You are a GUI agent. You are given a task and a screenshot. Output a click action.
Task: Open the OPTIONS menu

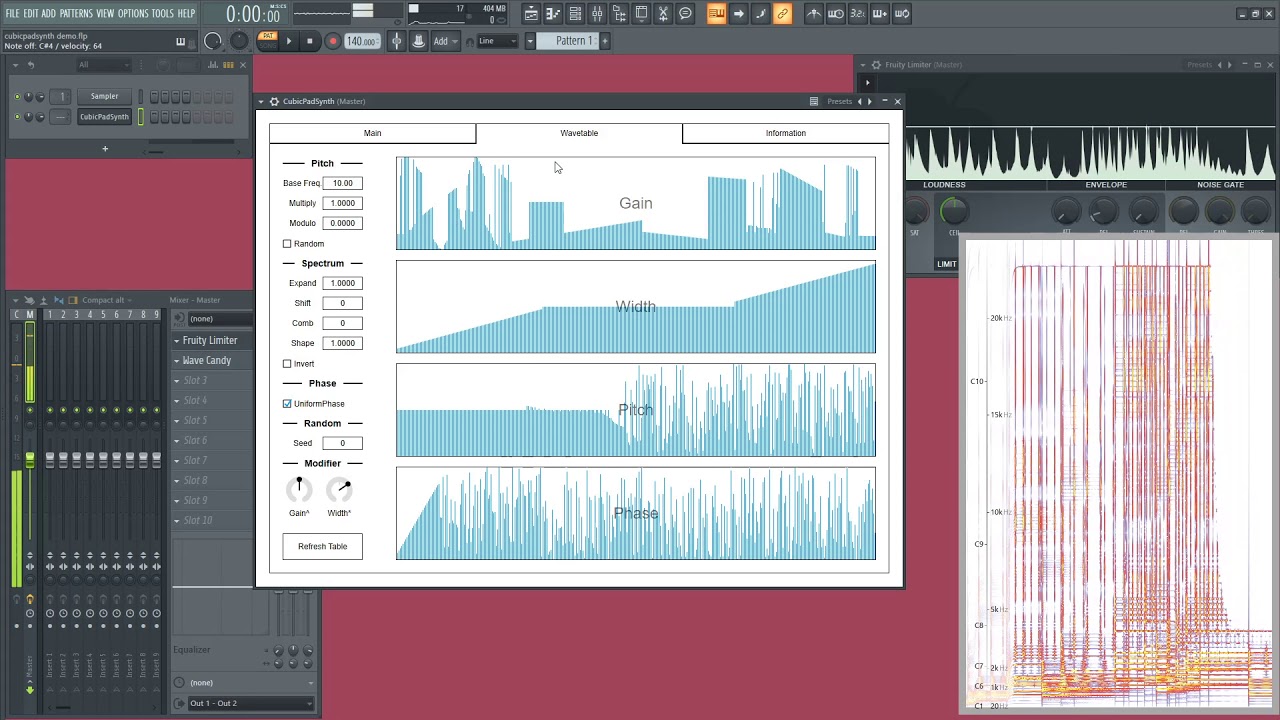(x=133, y=14)
